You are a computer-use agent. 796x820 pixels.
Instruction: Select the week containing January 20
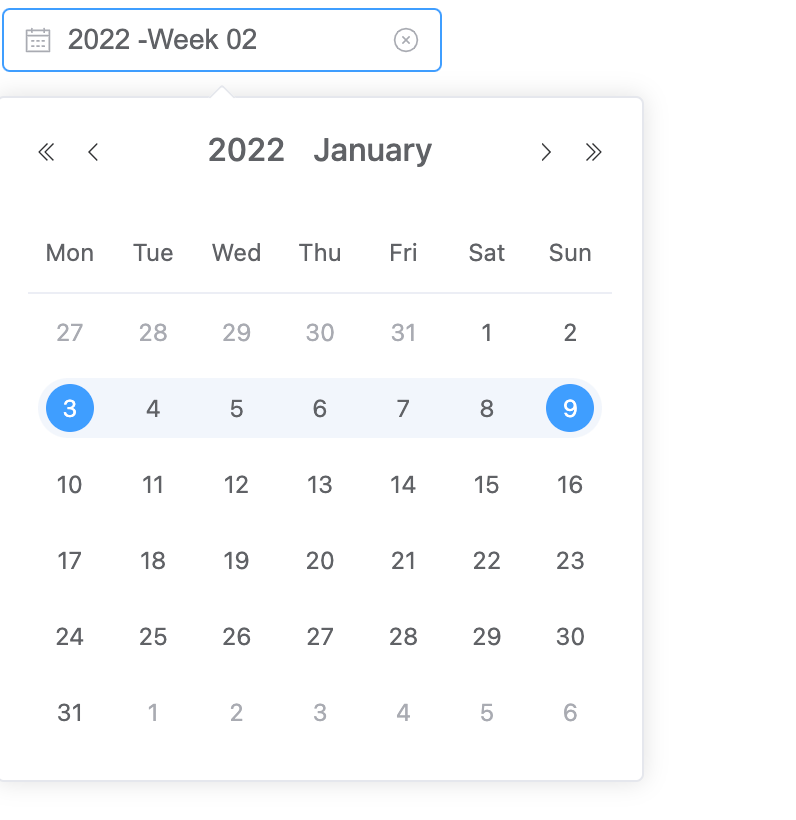click(x=319, y=560)
